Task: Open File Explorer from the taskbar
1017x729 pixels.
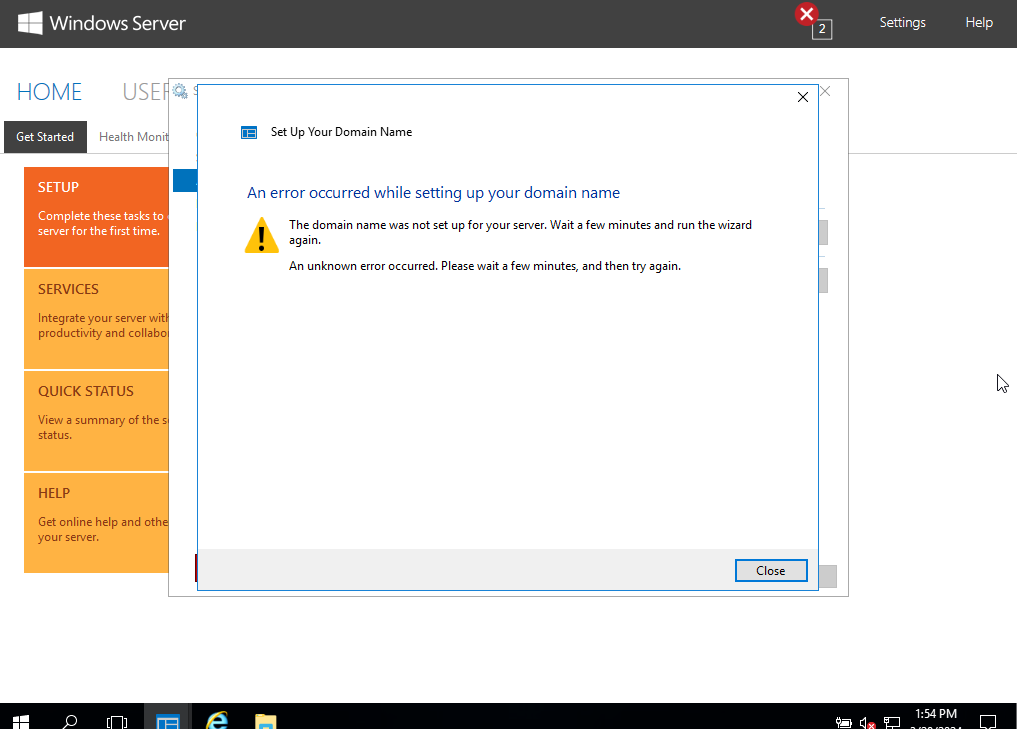Action: point(266,721)
